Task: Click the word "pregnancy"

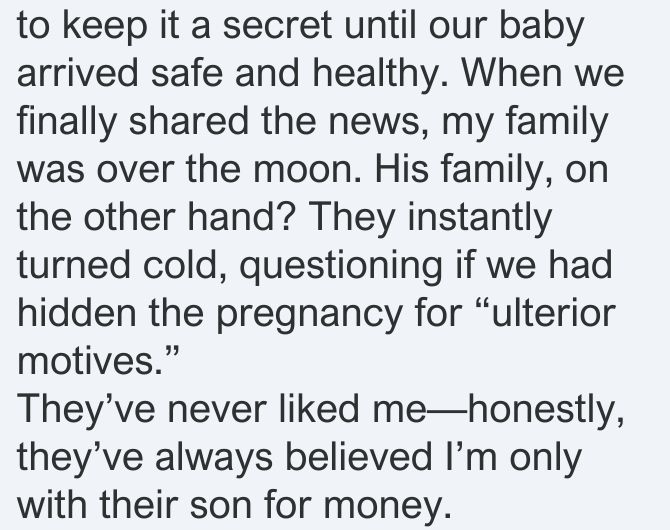Action: coord(309,315)
